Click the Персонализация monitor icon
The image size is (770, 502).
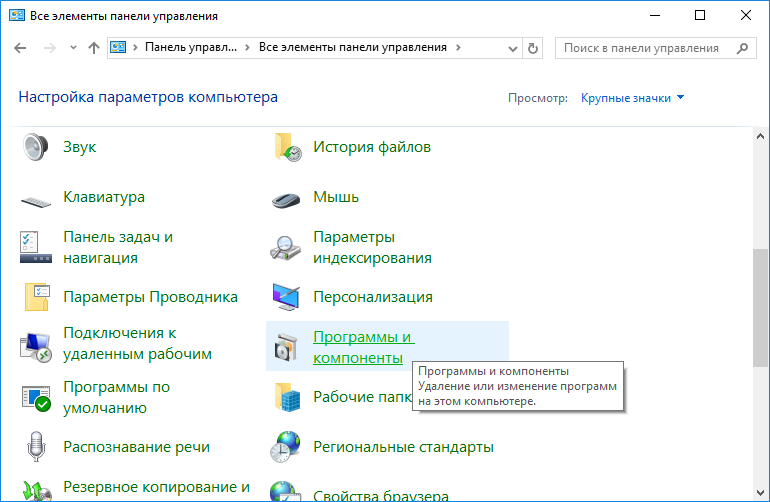[286, 297]
